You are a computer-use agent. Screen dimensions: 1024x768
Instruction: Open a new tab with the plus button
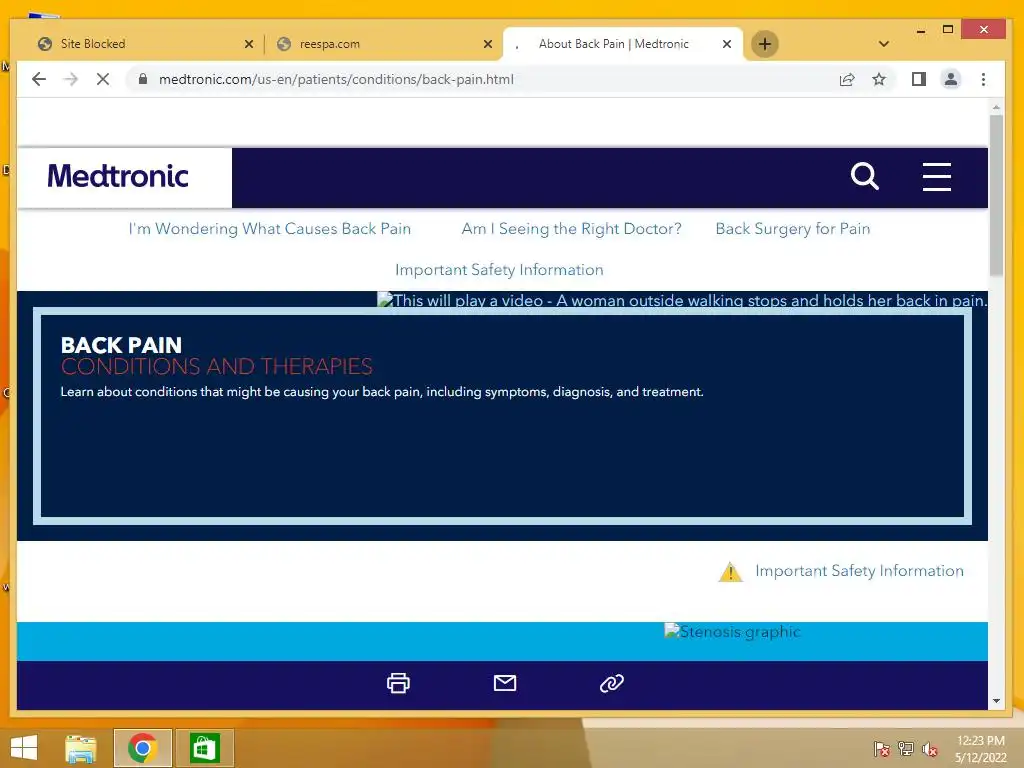click(765, 44)
